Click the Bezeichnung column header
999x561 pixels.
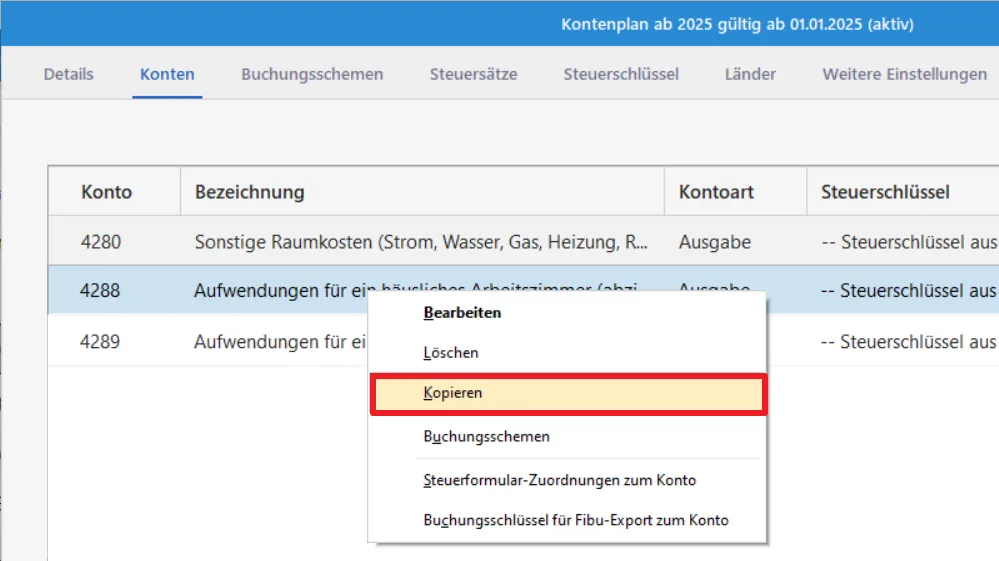click(249, 191)
